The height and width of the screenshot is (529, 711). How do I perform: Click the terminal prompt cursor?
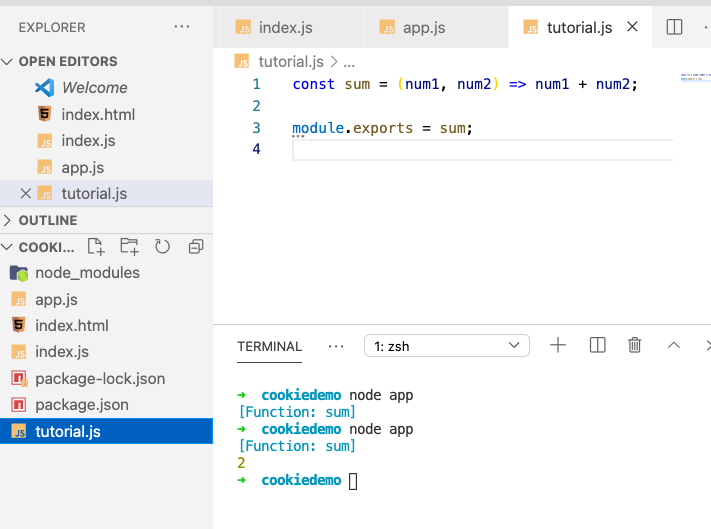[353, 481]
